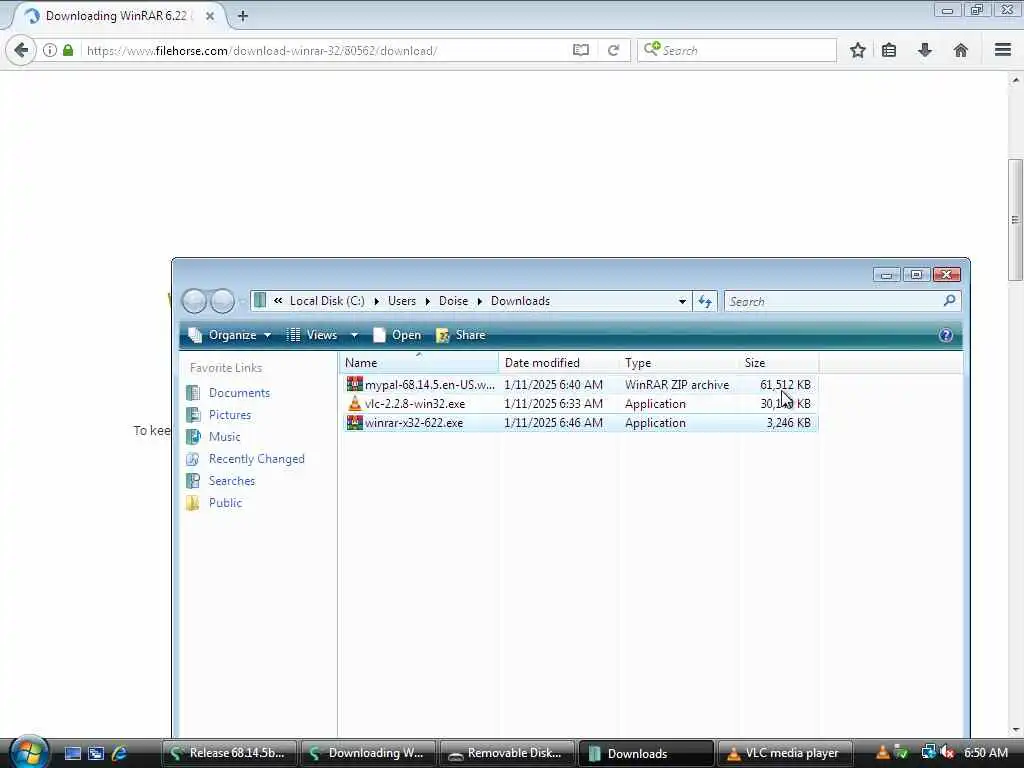Toggle reader view in address bar
Screen dimensions: 1024x768
coord(581,50)
